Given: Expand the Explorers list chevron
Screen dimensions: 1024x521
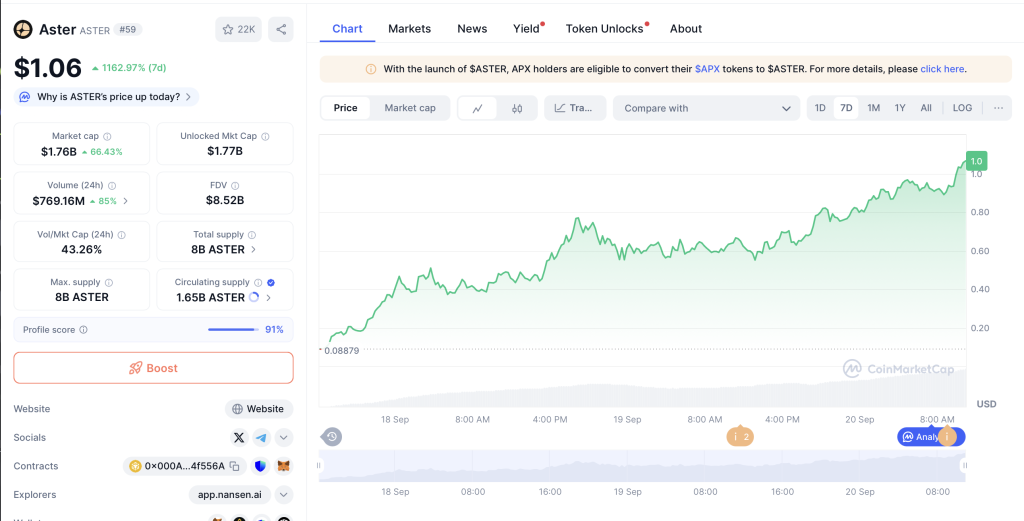Looking at the screenshot, I should (x=284, y=495).
